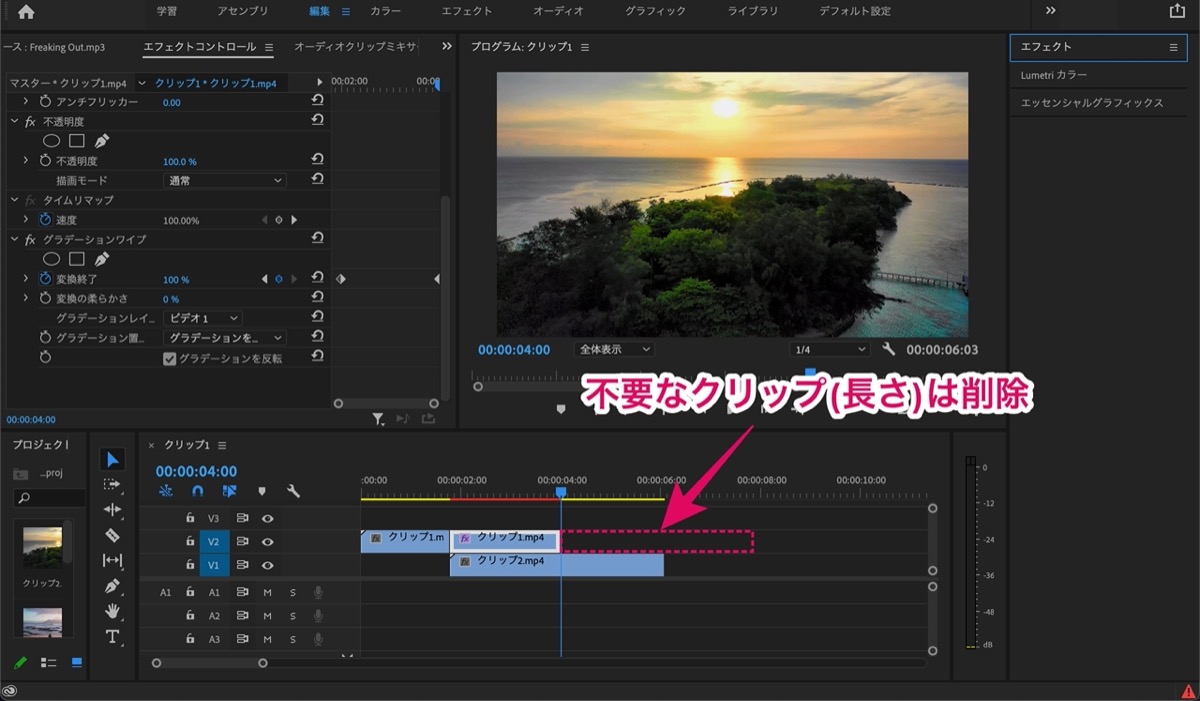The width and height of the screenshot is (1200, 701).
Task: Click the quick export share icon
Action: pyautogui.click(x=1177, y=11)
